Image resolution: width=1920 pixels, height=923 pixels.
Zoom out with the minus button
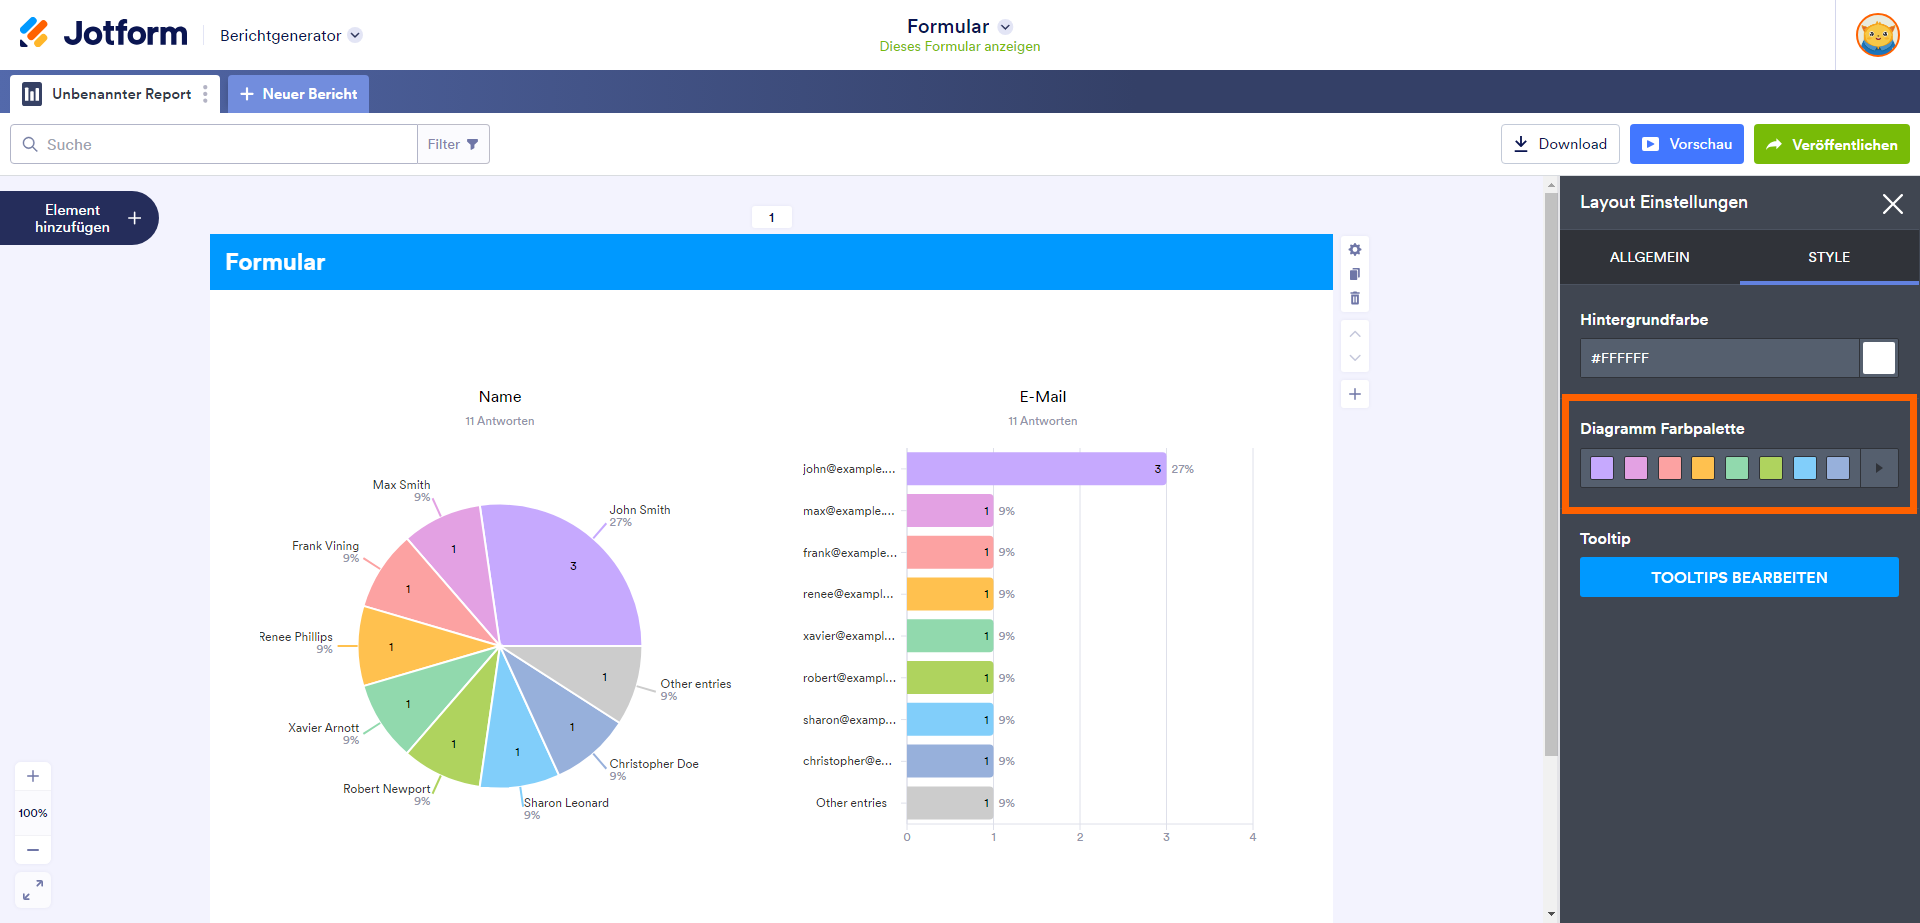pos(33,850)
